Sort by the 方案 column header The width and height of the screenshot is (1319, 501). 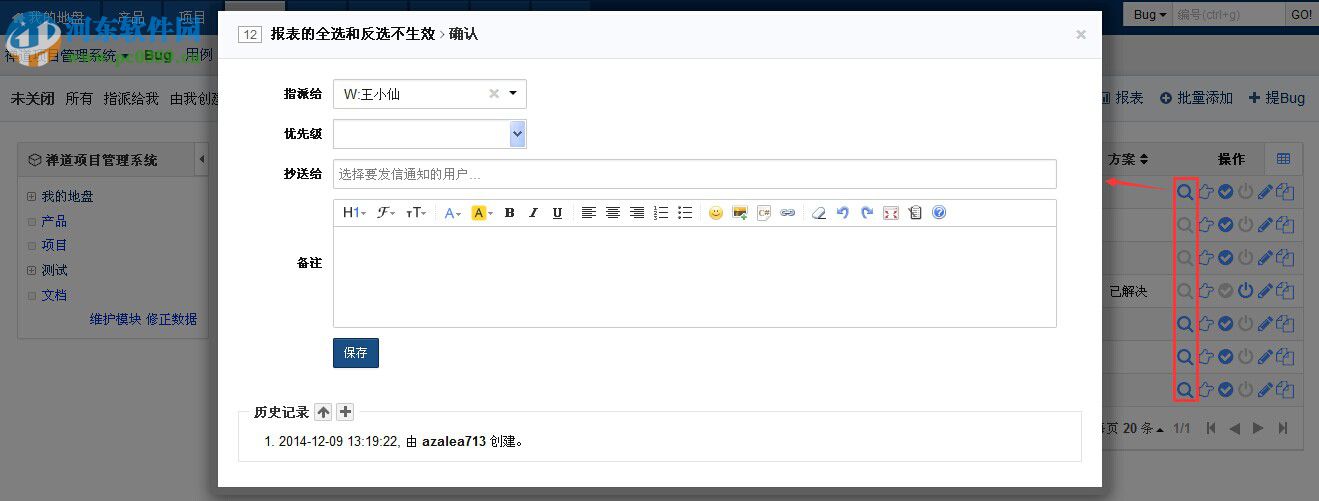coord(1128,159)
